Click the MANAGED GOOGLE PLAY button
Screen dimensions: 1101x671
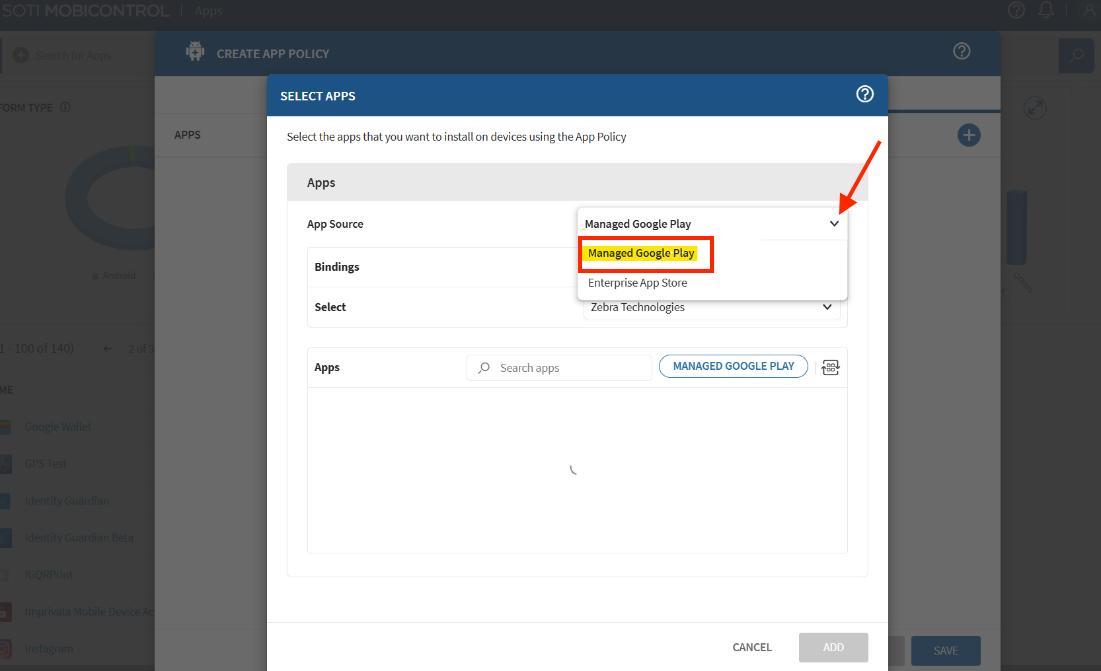coord(733,366)
